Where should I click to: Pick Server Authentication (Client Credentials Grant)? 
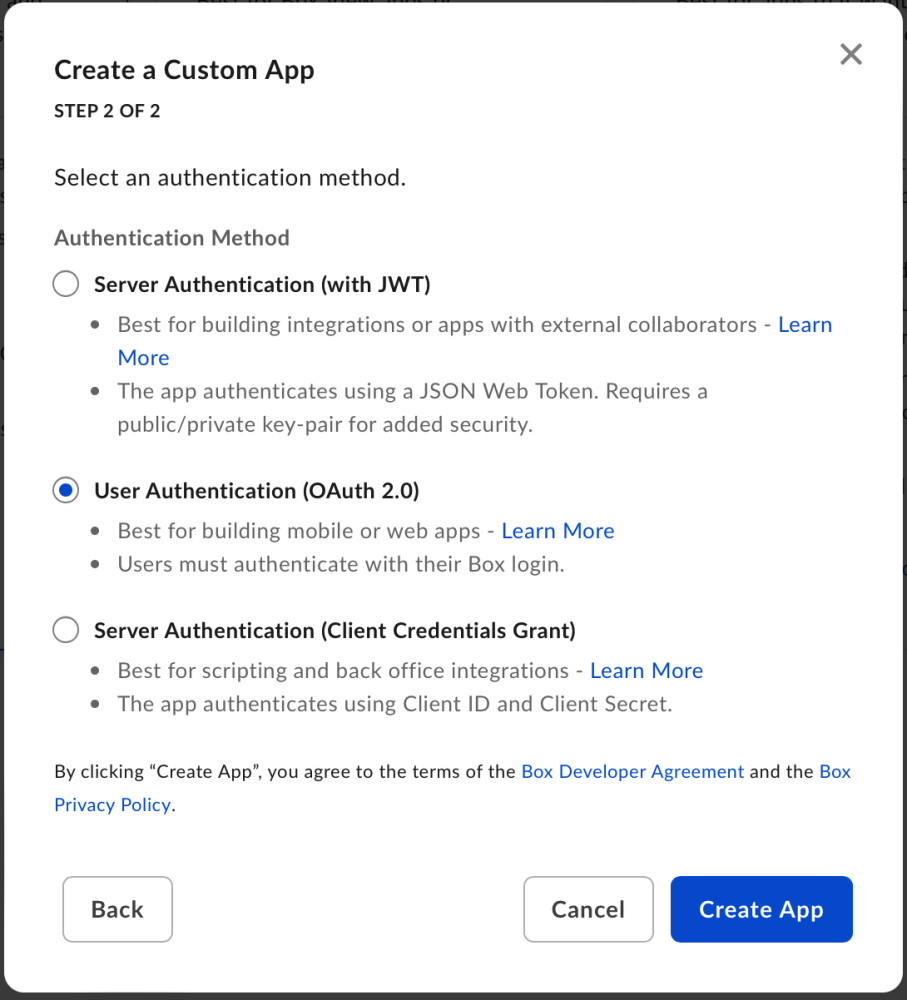[x=65, y=630]
